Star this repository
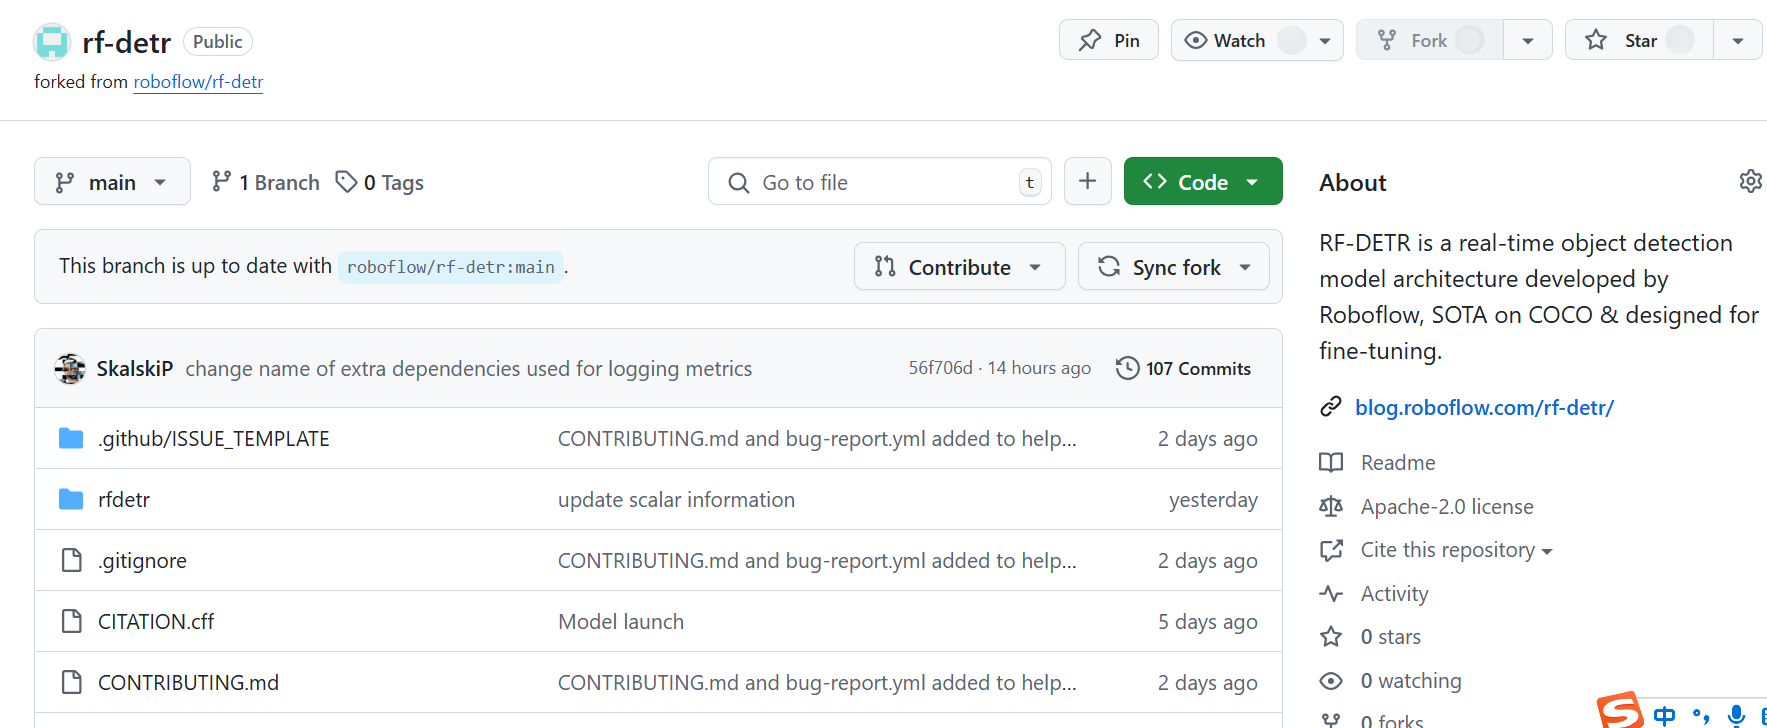1767x728 pixels. [x=1638, y=40]
